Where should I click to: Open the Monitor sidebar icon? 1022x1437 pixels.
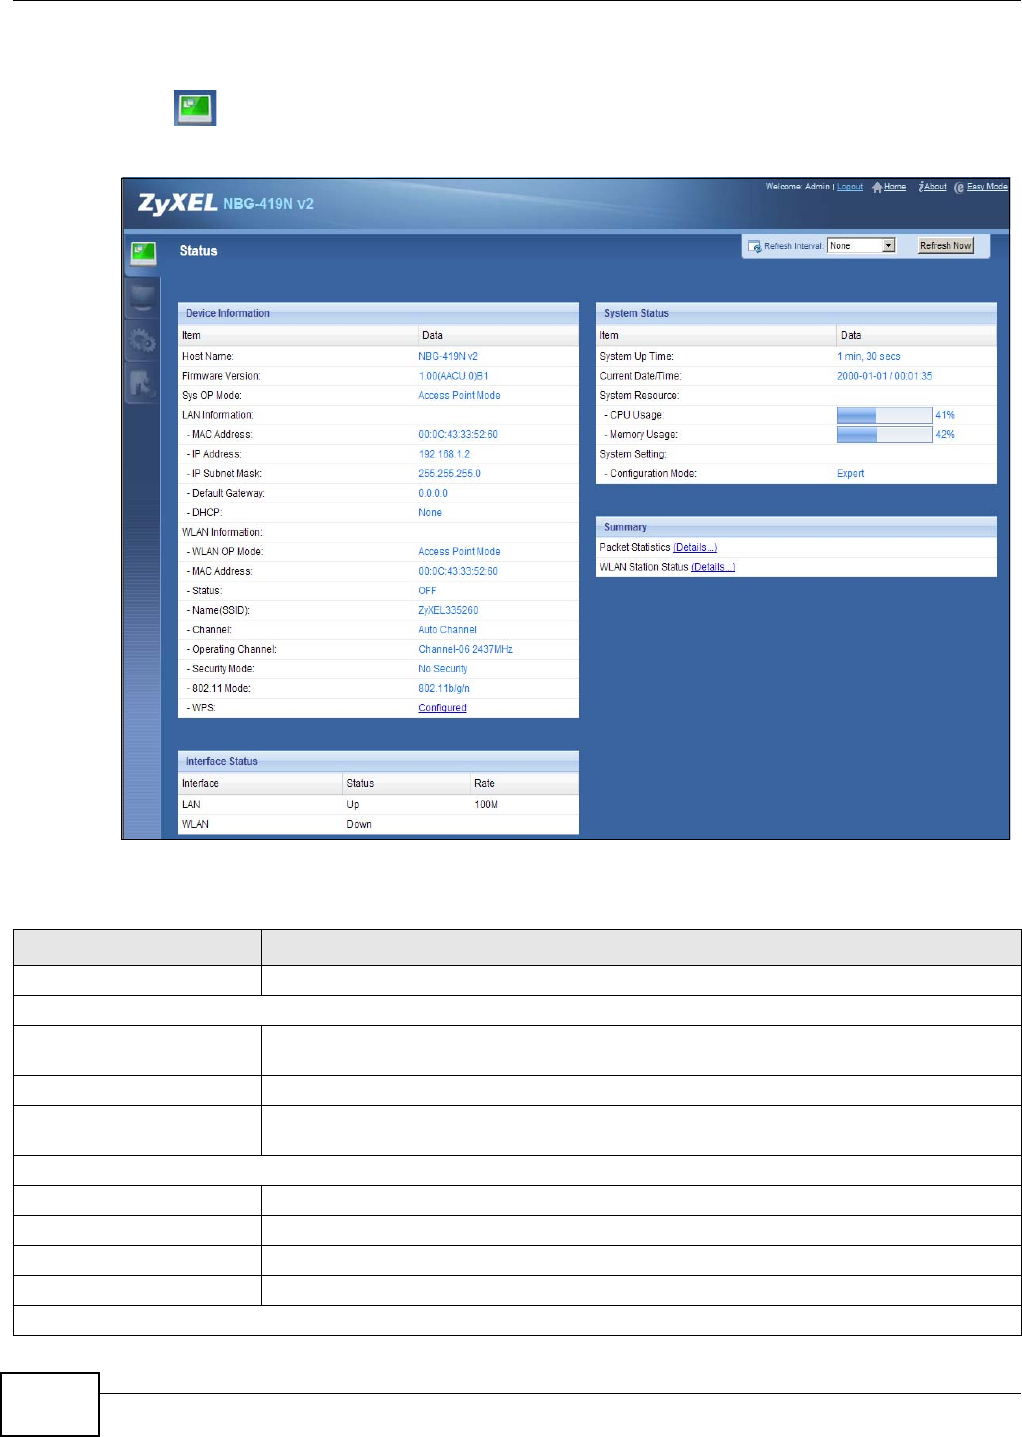point(143,298)
